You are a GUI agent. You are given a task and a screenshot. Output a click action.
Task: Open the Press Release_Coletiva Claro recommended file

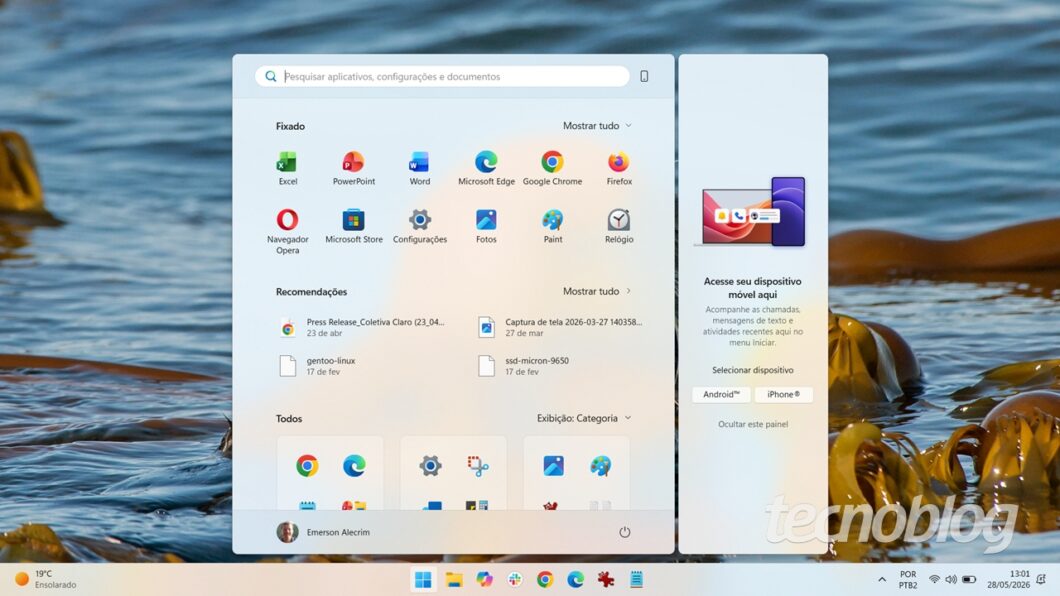point(364,327)
